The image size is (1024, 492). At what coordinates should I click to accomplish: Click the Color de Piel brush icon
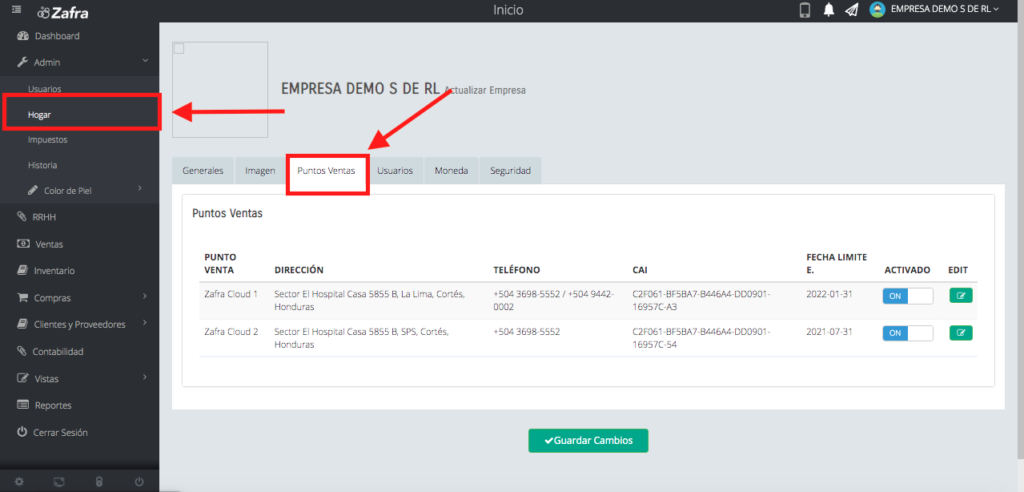point(33,191)
